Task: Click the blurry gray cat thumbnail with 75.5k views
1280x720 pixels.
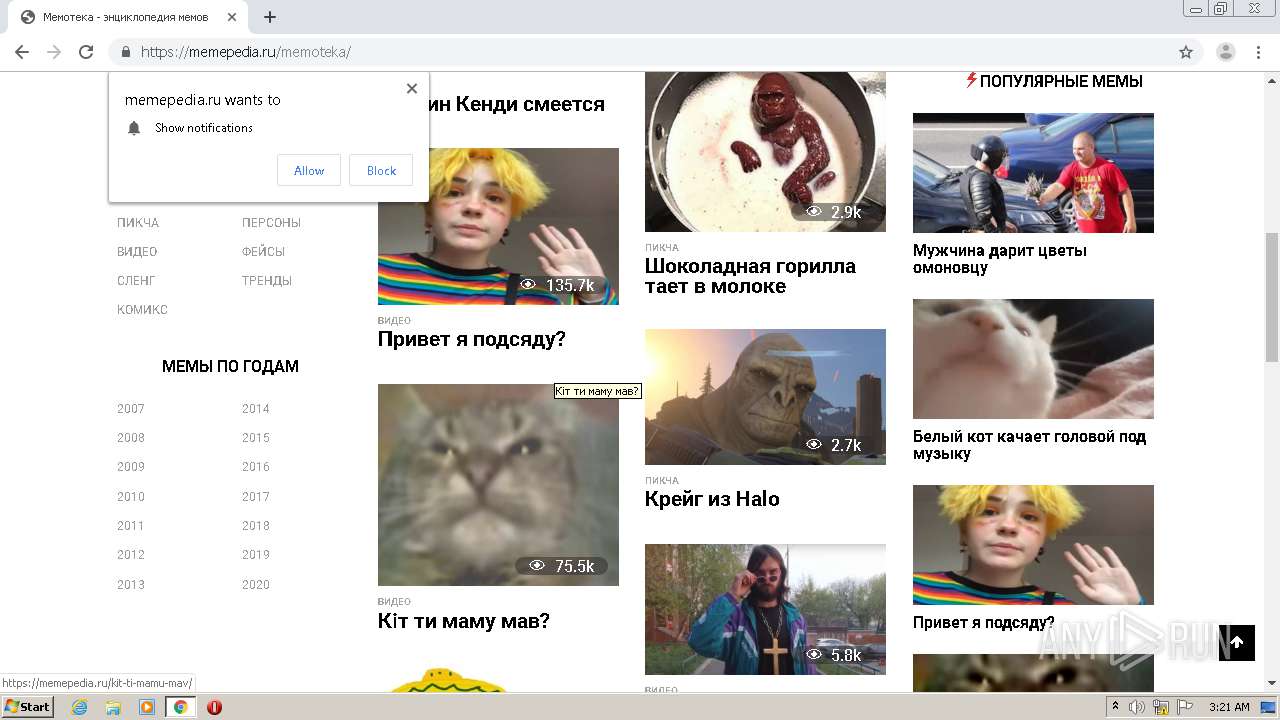Action: click(x=498, y=485)
